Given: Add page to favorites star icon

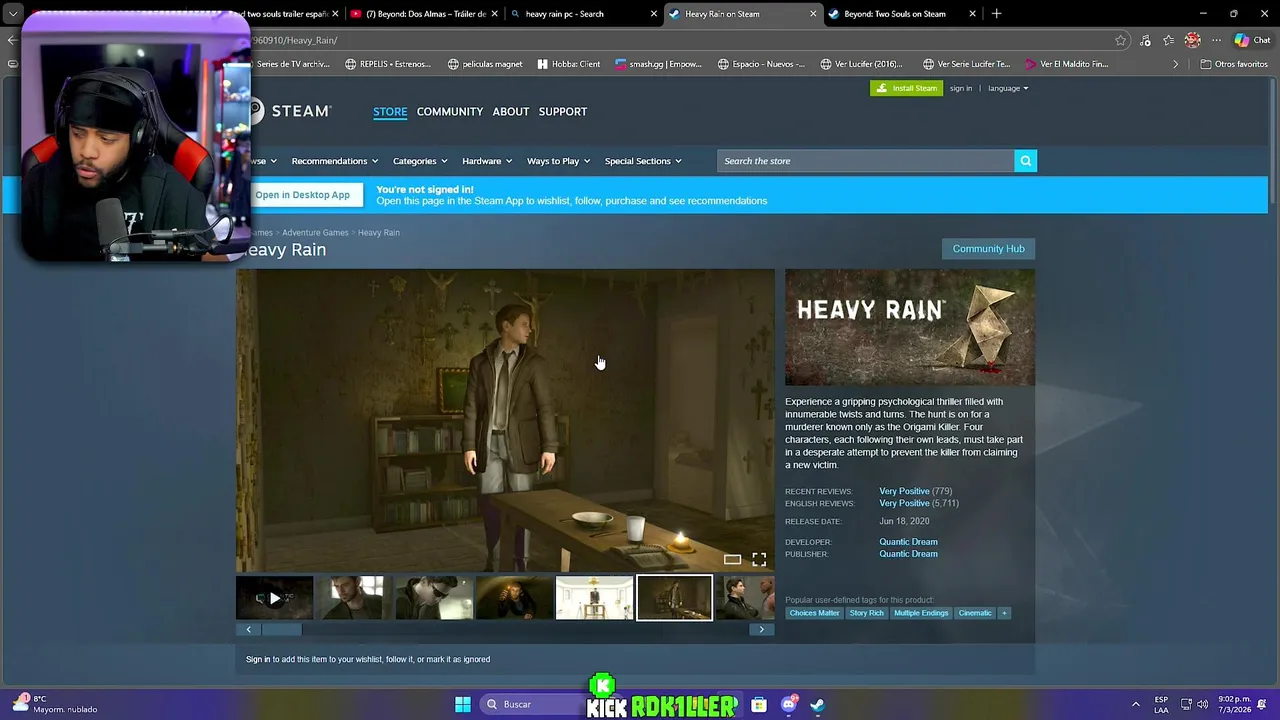Looking at the screenshot, I should 1121,40.
